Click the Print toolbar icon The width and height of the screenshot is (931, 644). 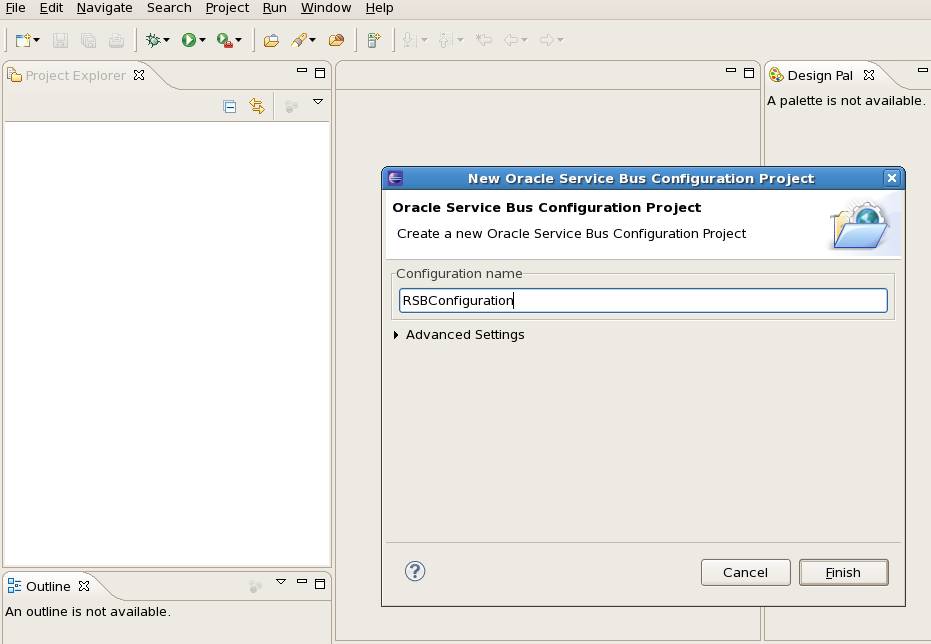pyautogui.click(x=116, y=40)
